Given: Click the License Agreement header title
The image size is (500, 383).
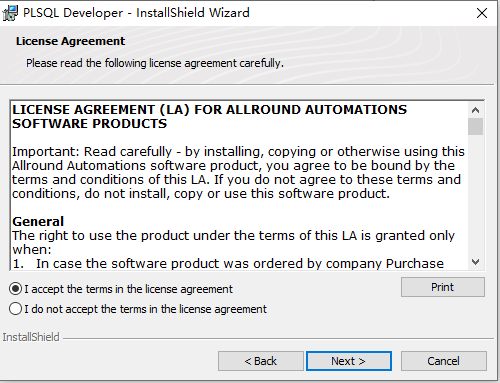Looking at the screenshot, I should coord(70,41).
